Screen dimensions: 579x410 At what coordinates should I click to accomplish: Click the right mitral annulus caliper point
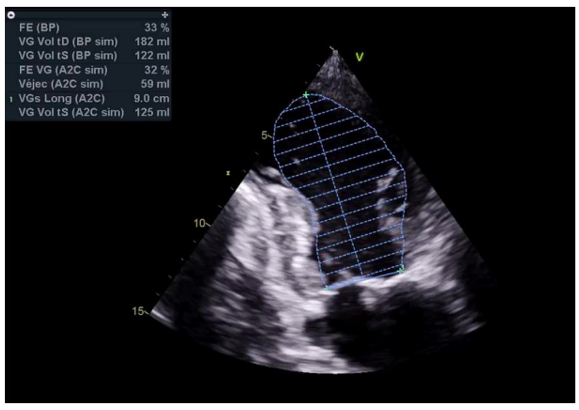[401, 269]
